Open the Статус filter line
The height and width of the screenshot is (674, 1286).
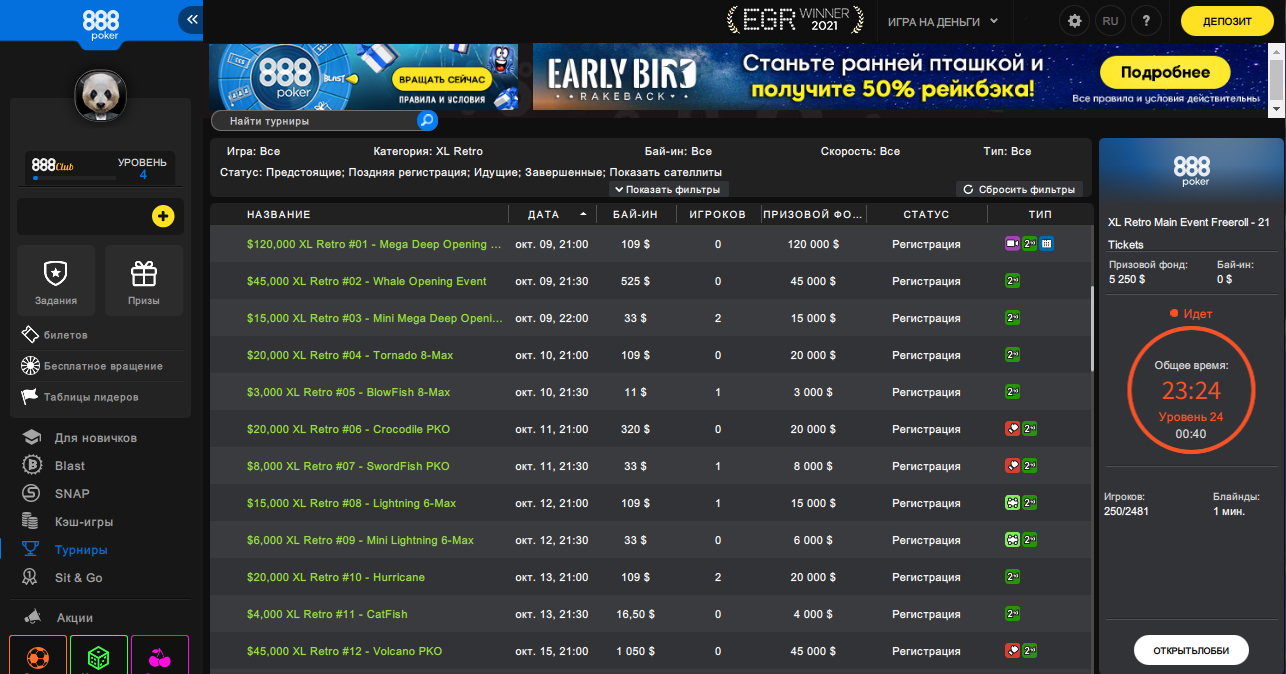[x=471, y=172]
